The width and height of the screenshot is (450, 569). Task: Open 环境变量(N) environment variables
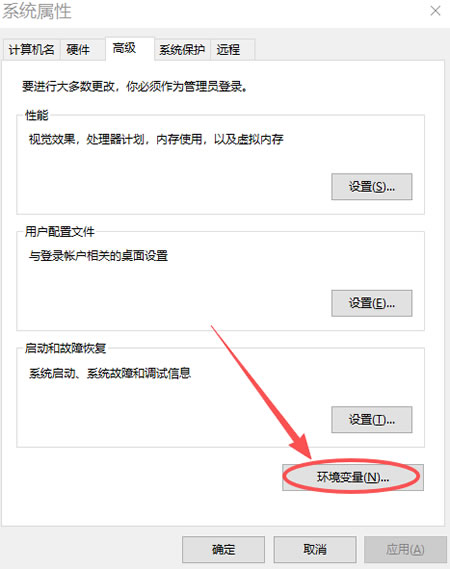pyautogui.click(x=353, y=477)
